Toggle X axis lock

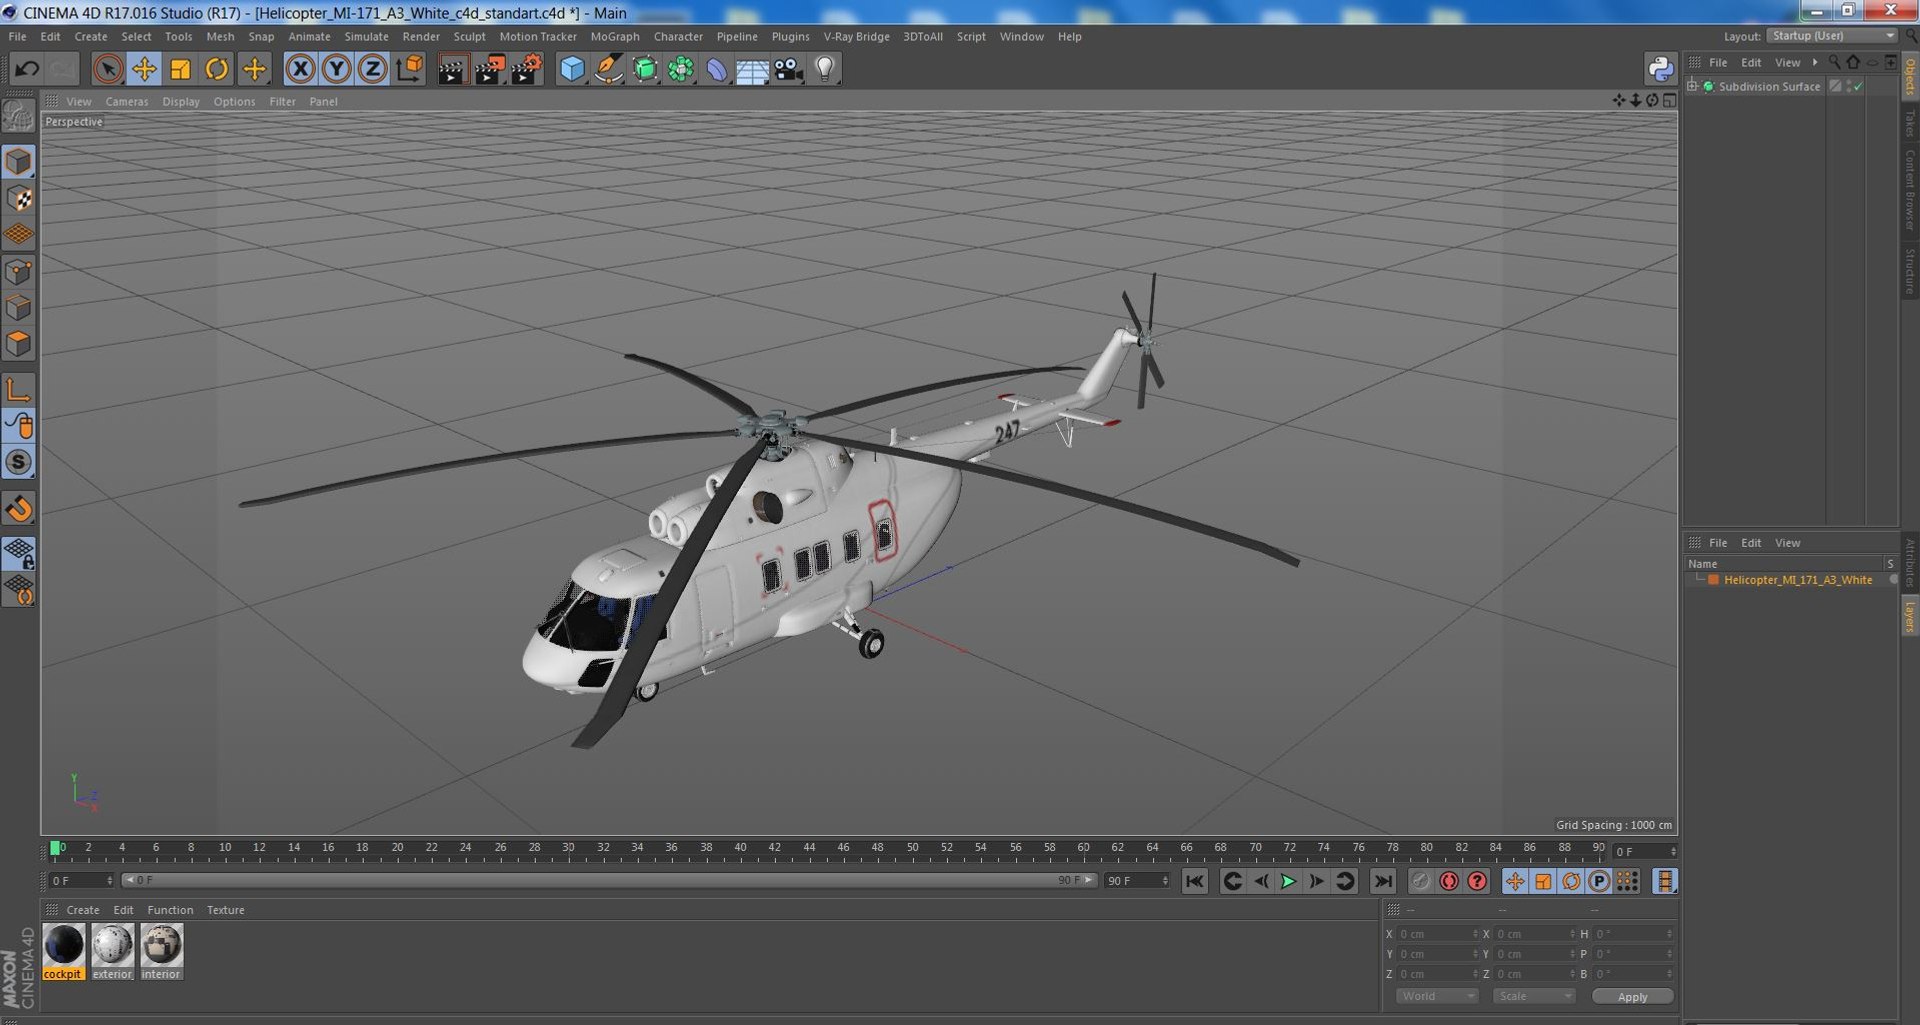pyautogui.click(x=300, y=69)
